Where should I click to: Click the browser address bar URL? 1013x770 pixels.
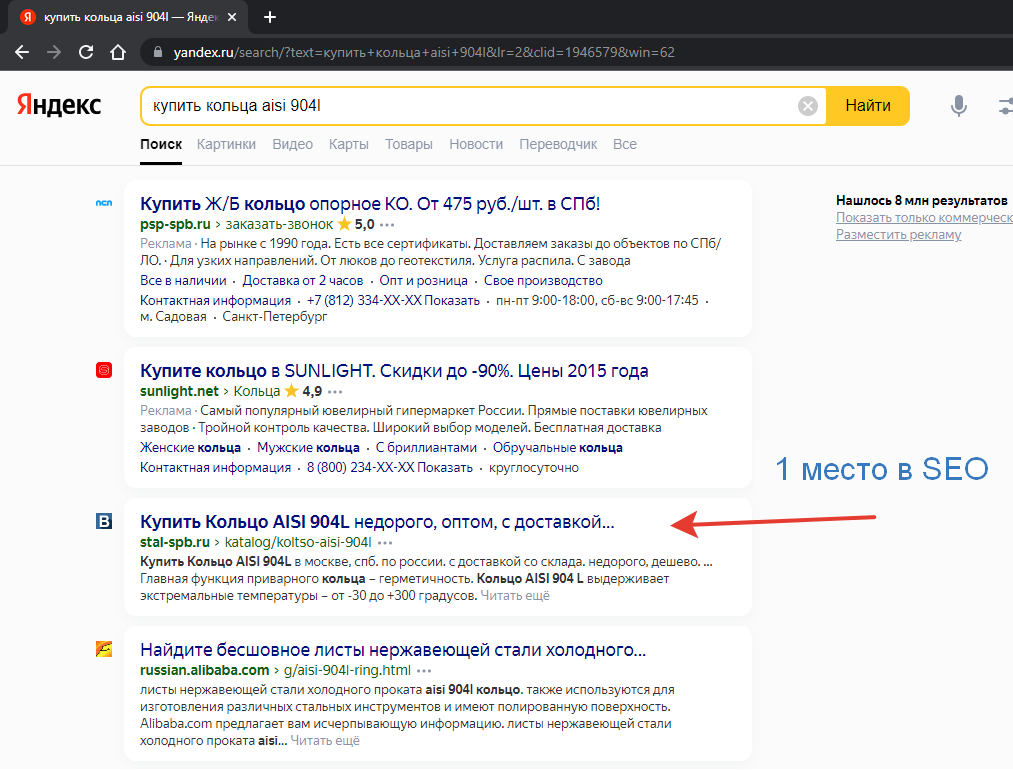click(420, 52)
